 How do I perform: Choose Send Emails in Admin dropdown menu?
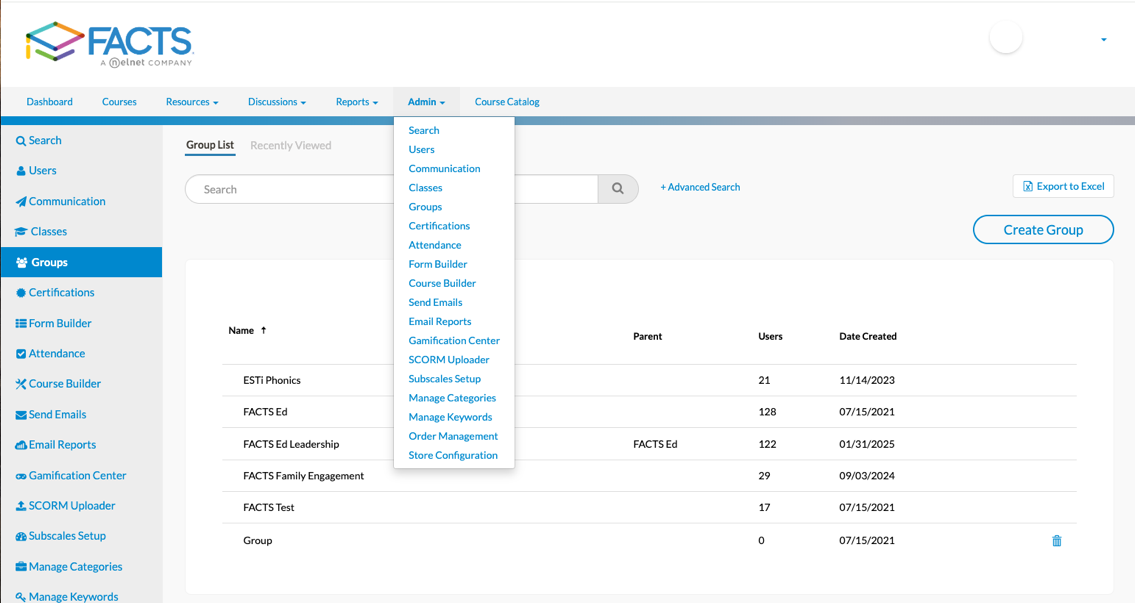click(x=436, y=303)
